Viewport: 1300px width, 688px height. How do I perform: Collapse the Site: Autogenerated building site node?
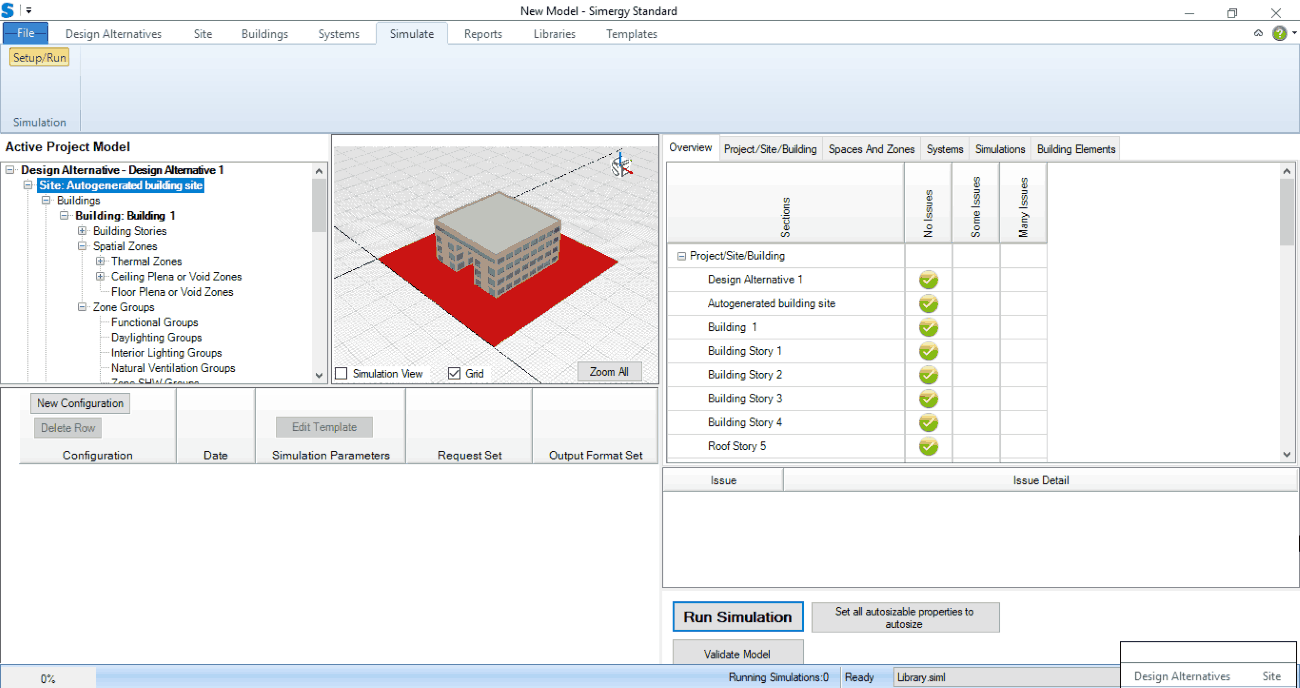pyautogui.click(x=28, y=185)
